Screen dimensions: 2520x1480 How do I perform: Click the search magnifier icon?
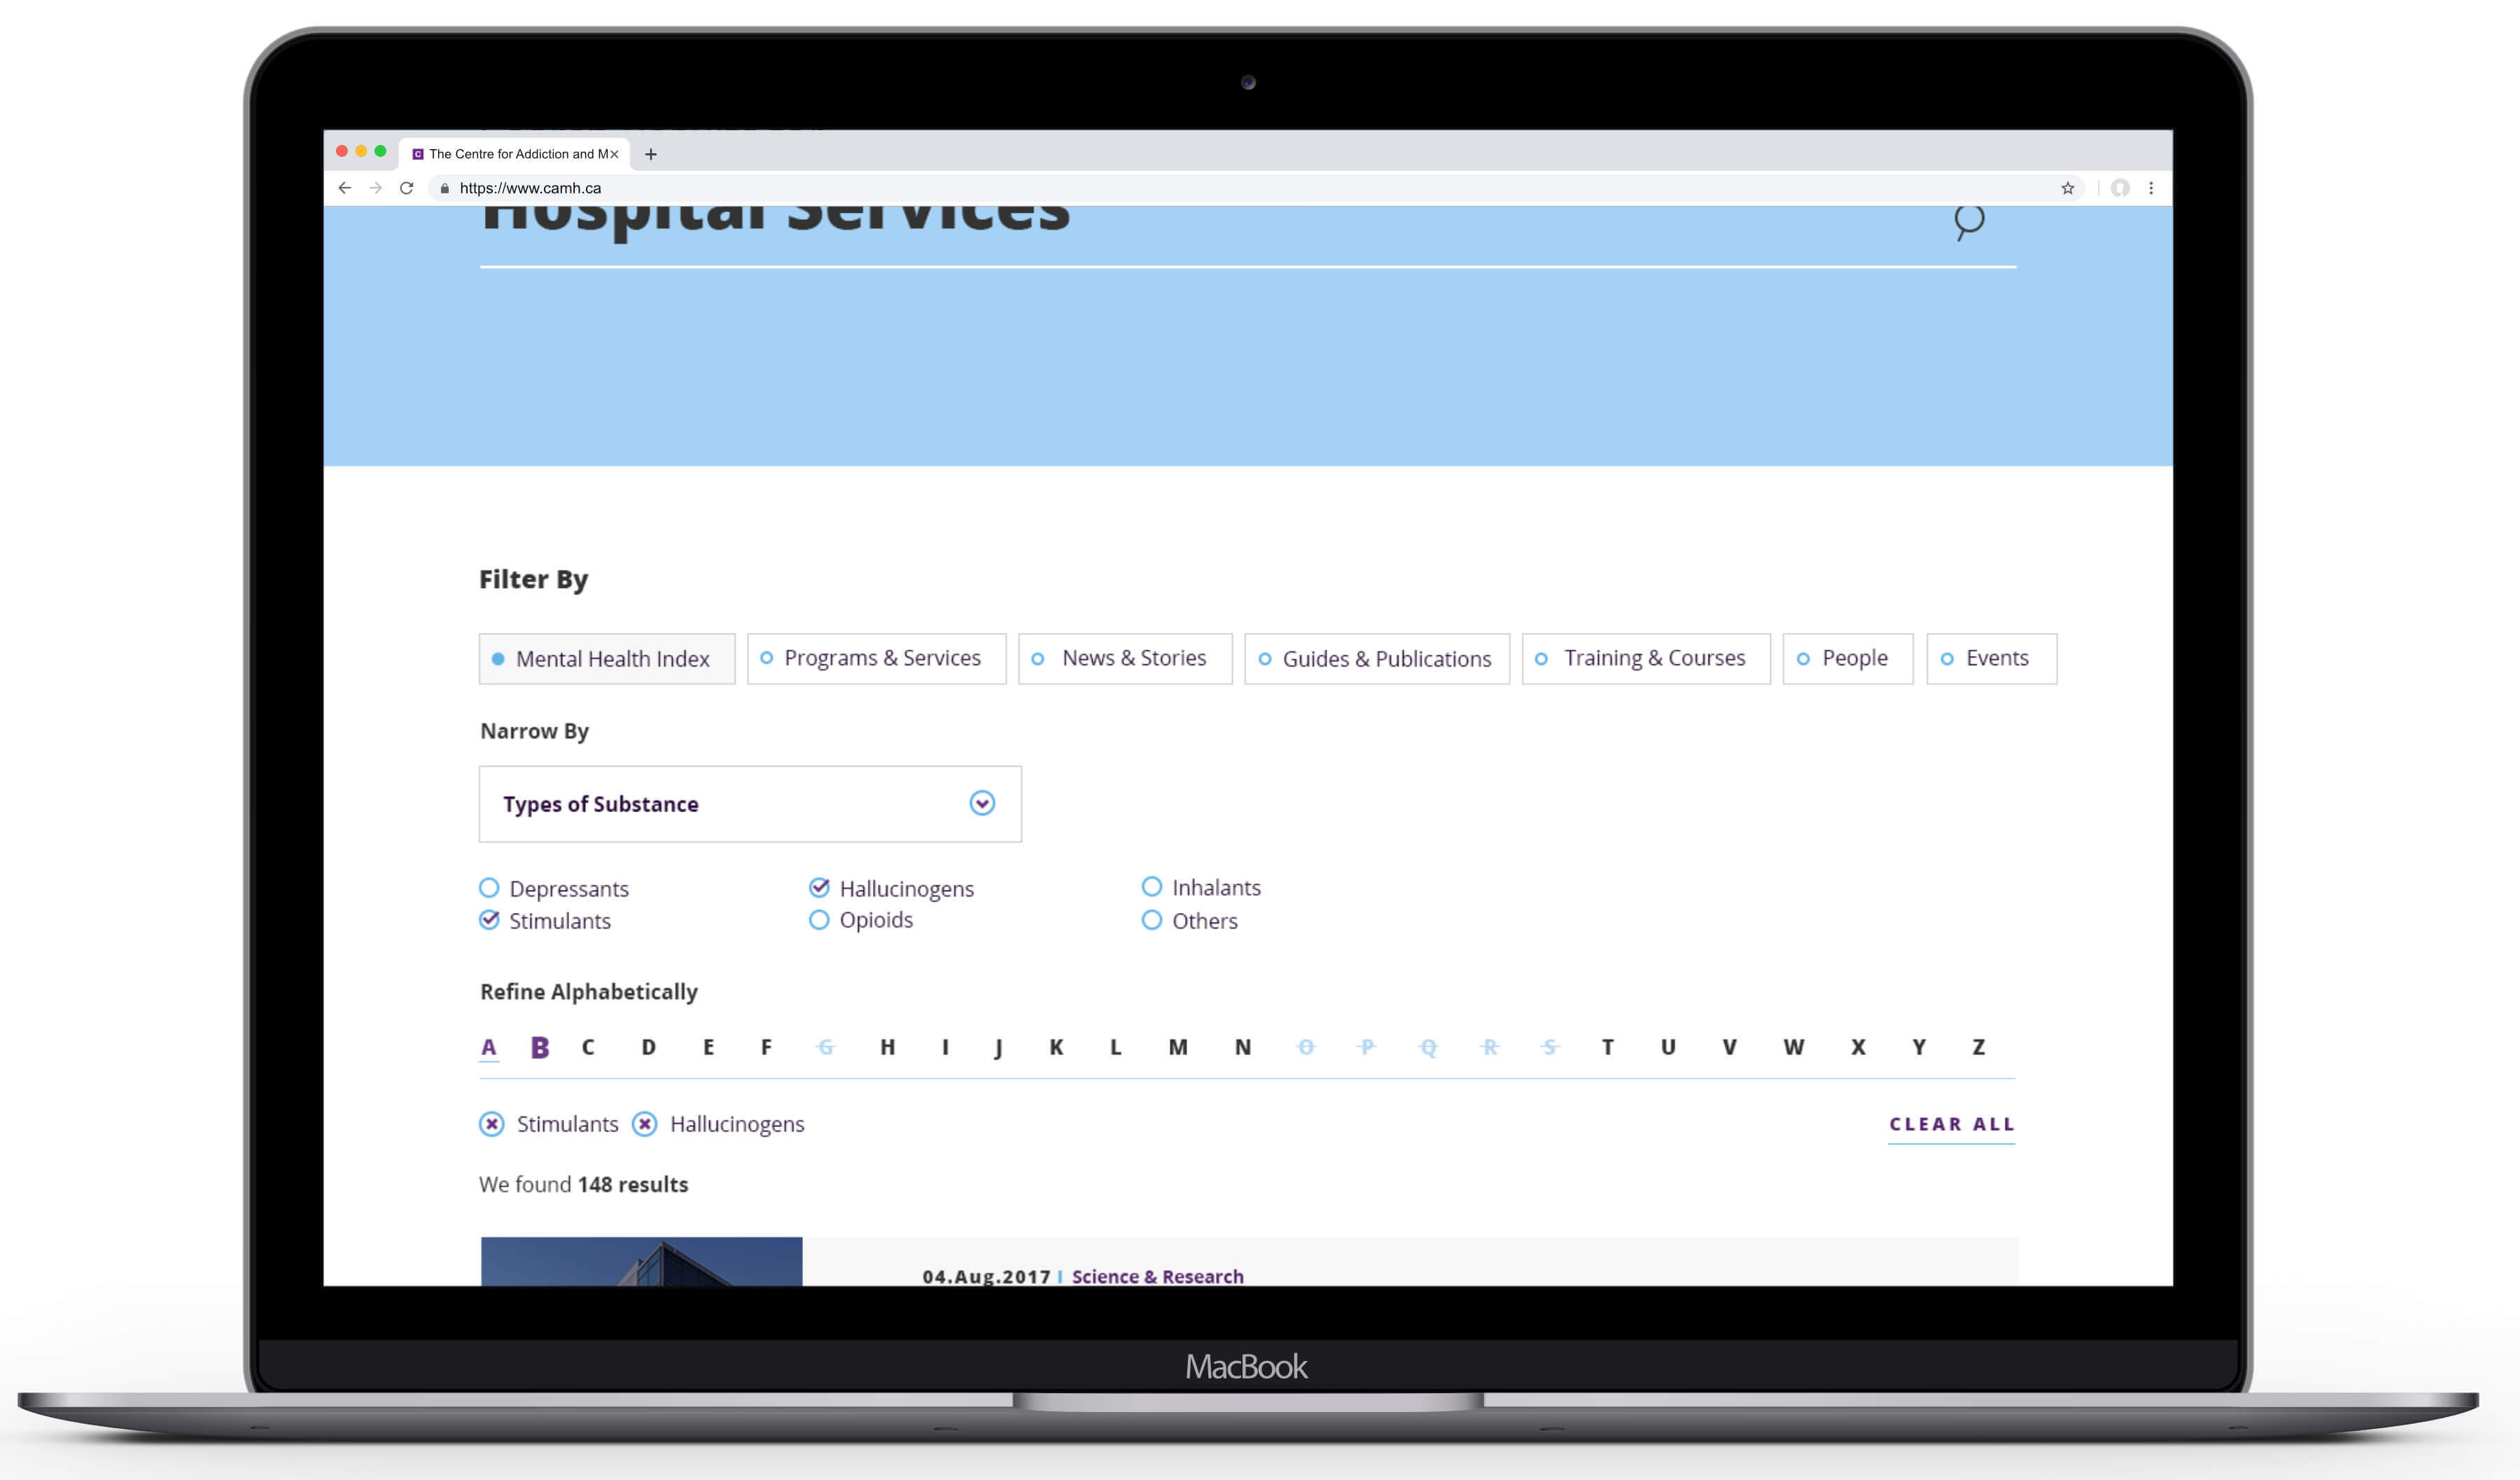(1968, 222)
